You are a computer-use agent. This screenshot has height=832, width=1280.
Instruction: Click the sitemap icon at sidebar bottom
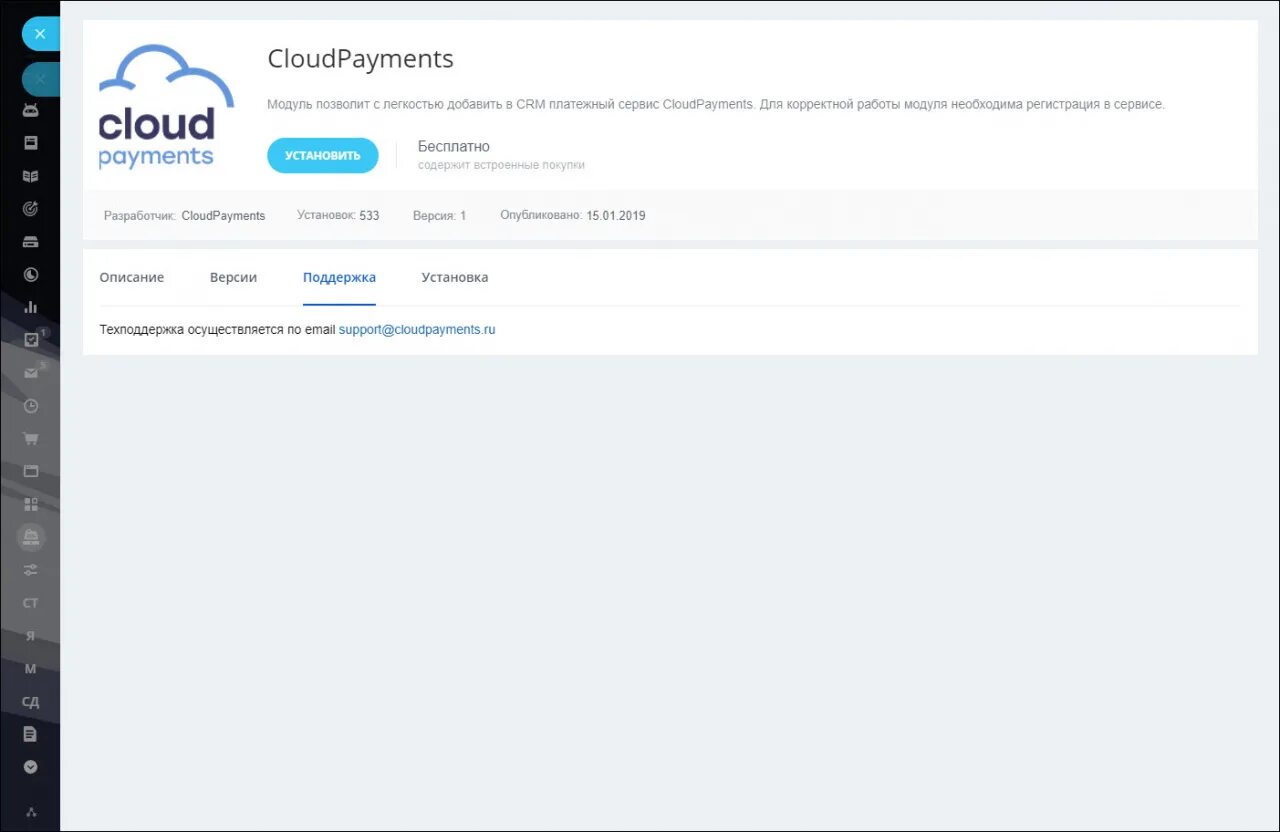[x=31, y=812]
